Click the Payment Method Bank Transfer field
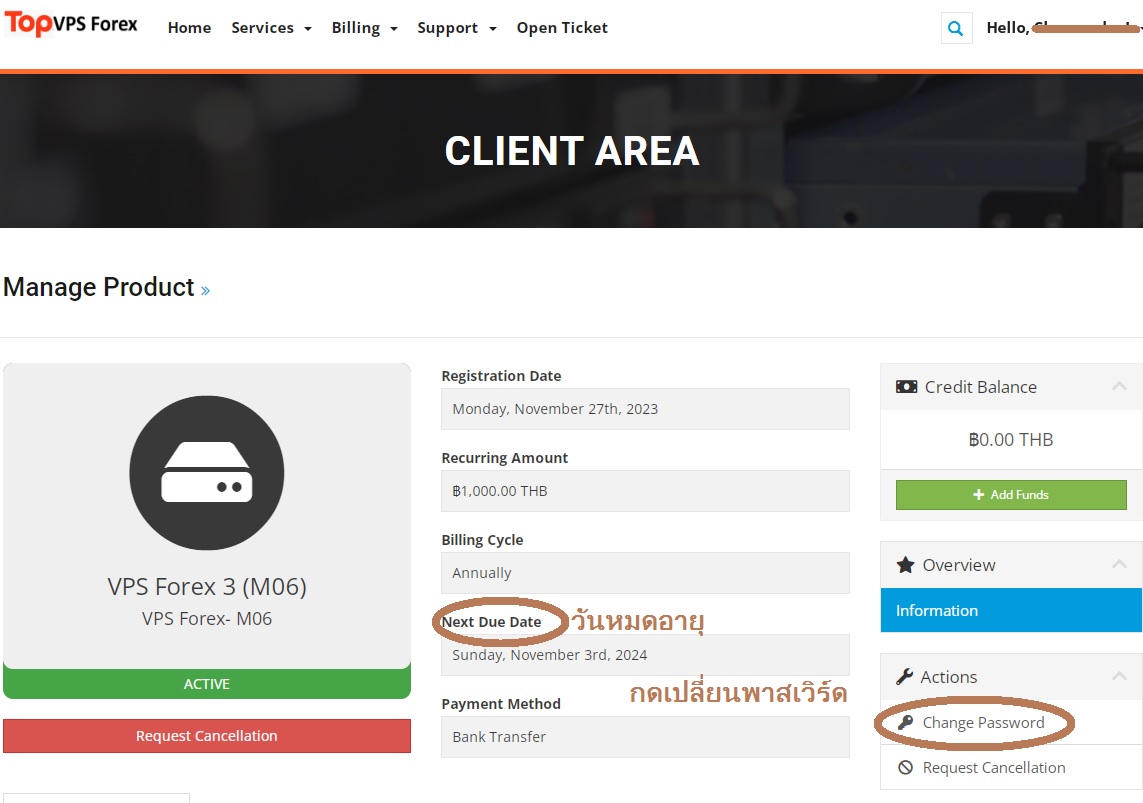The height and width of the screenshot is (803, 1143). coord(645,737)
